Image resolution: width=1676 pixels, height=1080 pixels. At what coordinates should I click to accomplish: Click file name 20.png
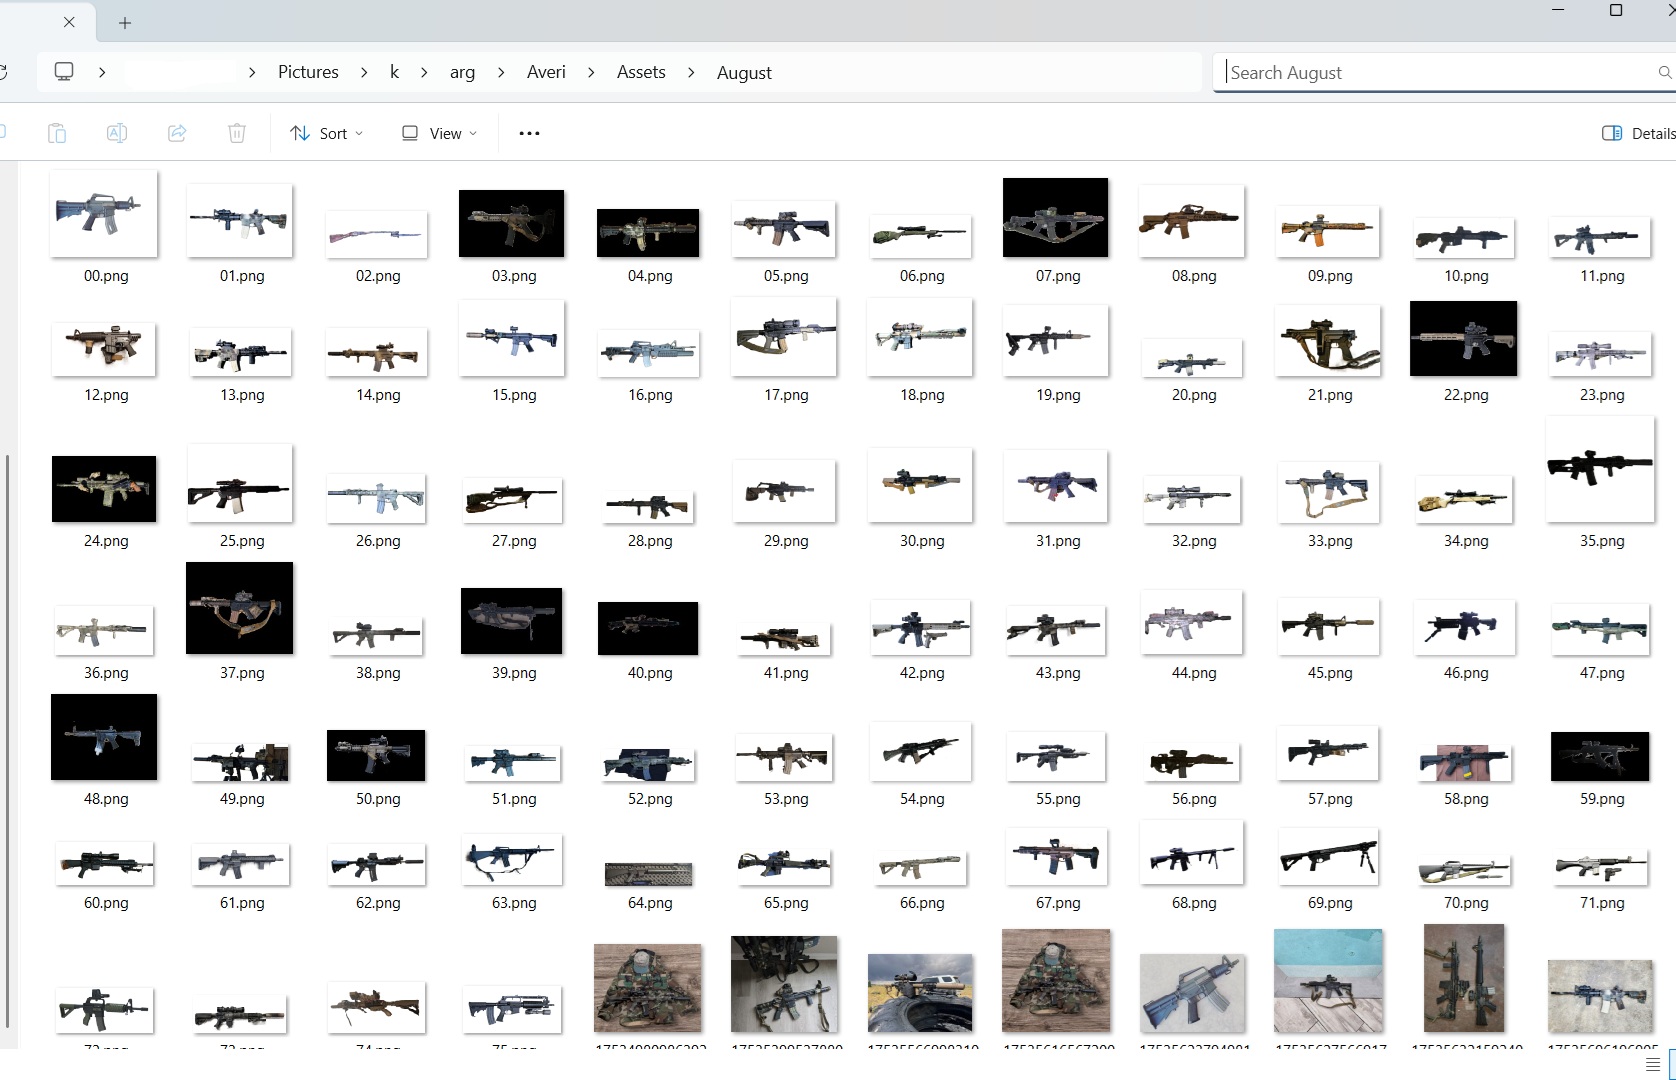[x=1194, y=395]
